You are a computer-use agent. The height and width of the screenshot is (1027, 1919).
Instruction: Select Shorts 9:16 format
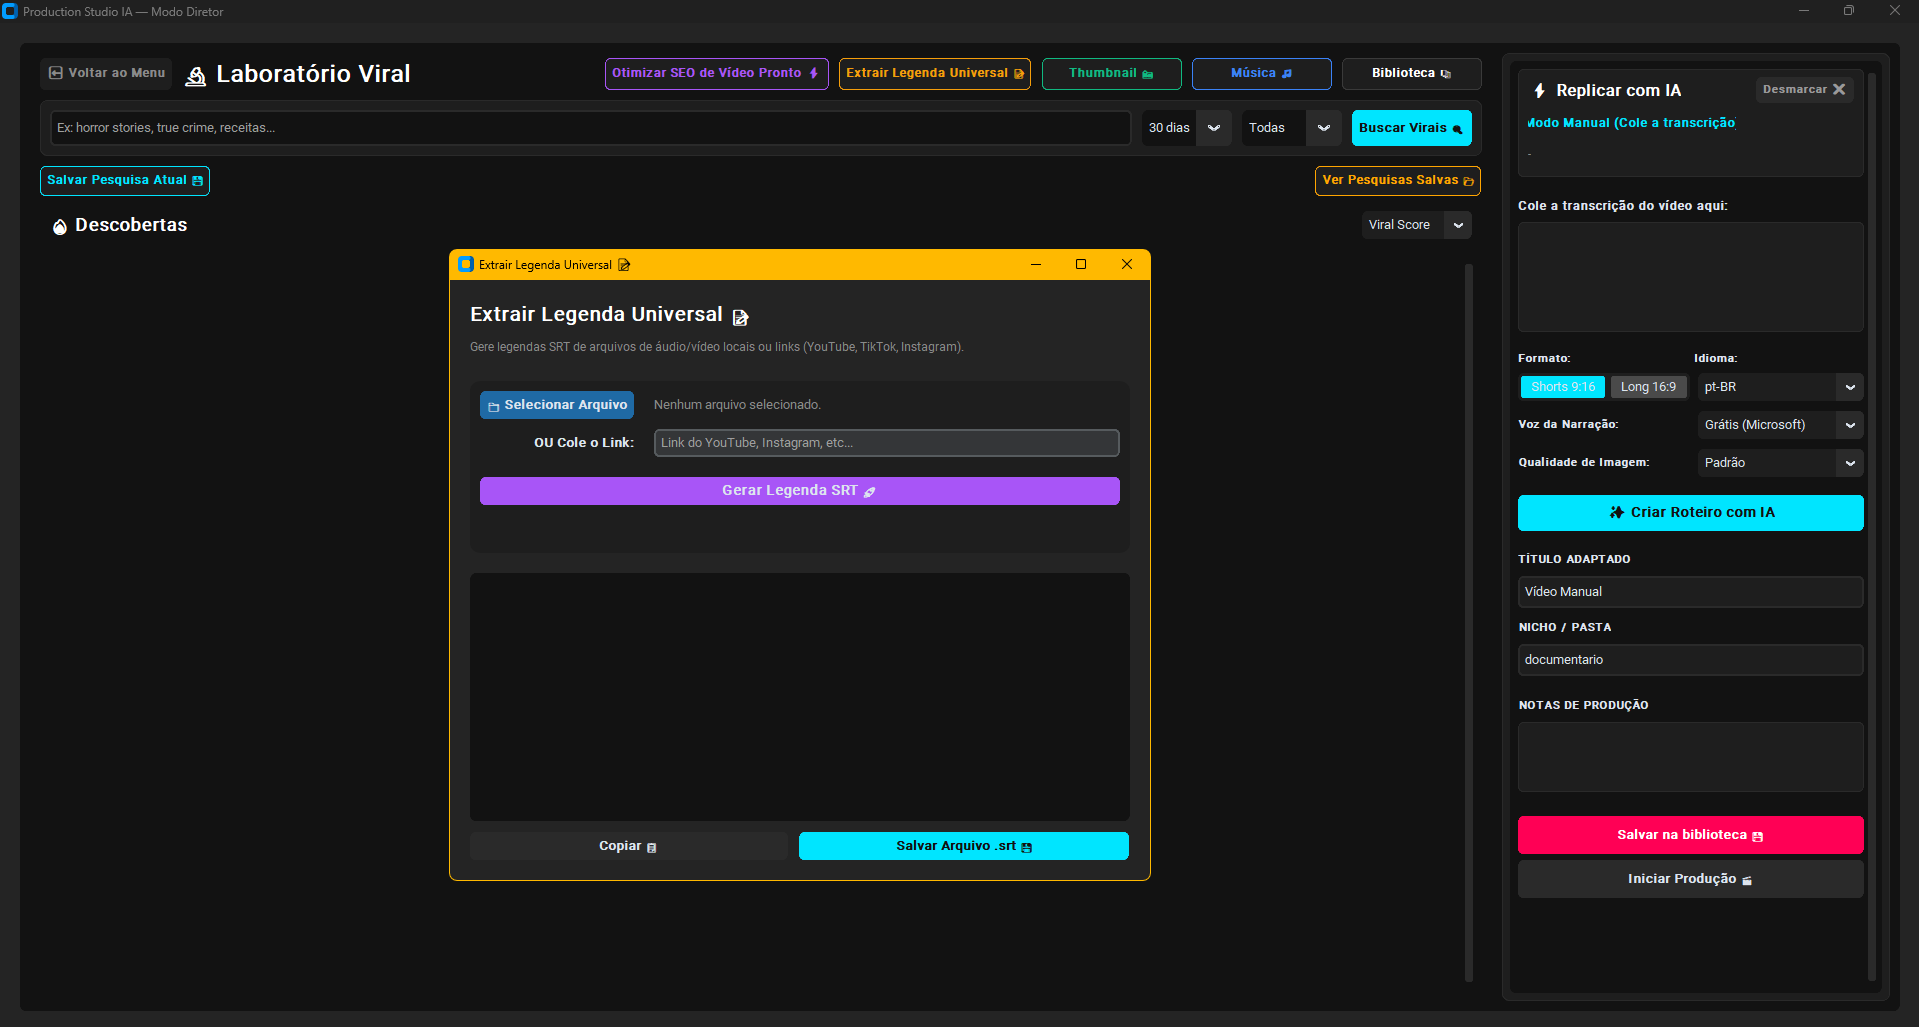pyautogui.click(x=1563, y=387)
